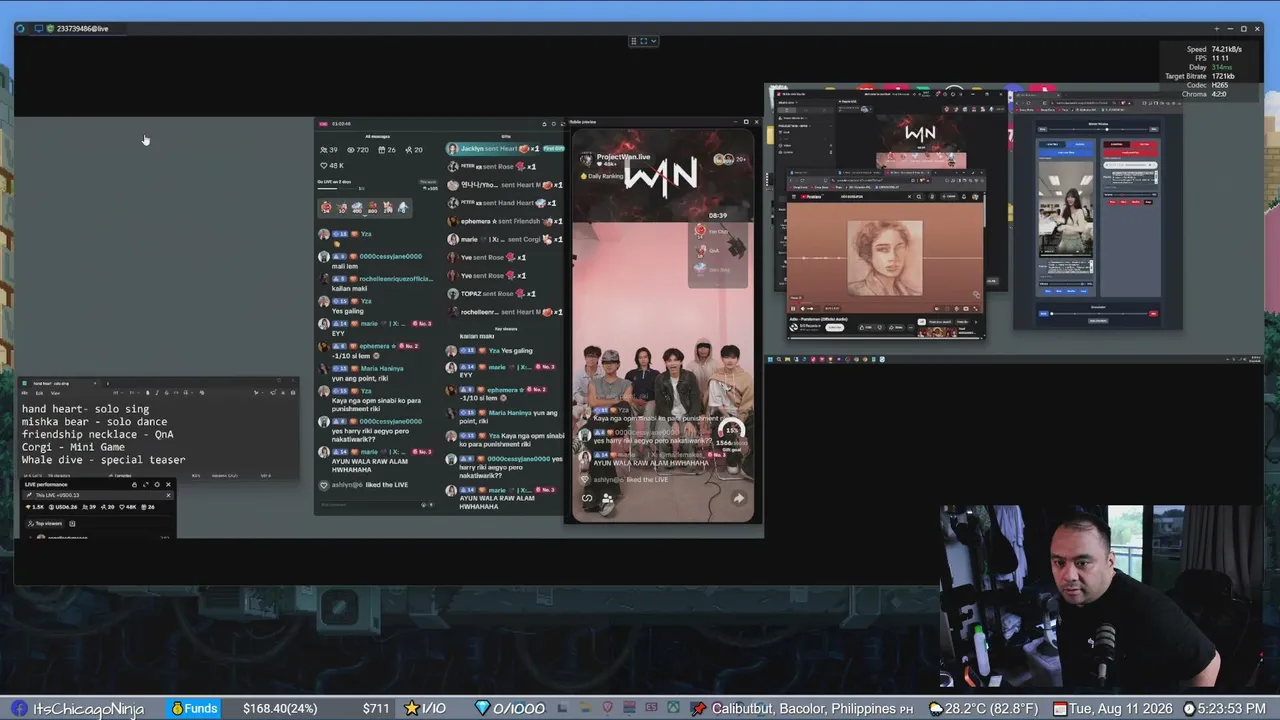The image size is (1280, 720).
Task: Click the 'ashlyn liked the LIVE' notice in chat
Action: pyautogui.click(x=363, y=485)
